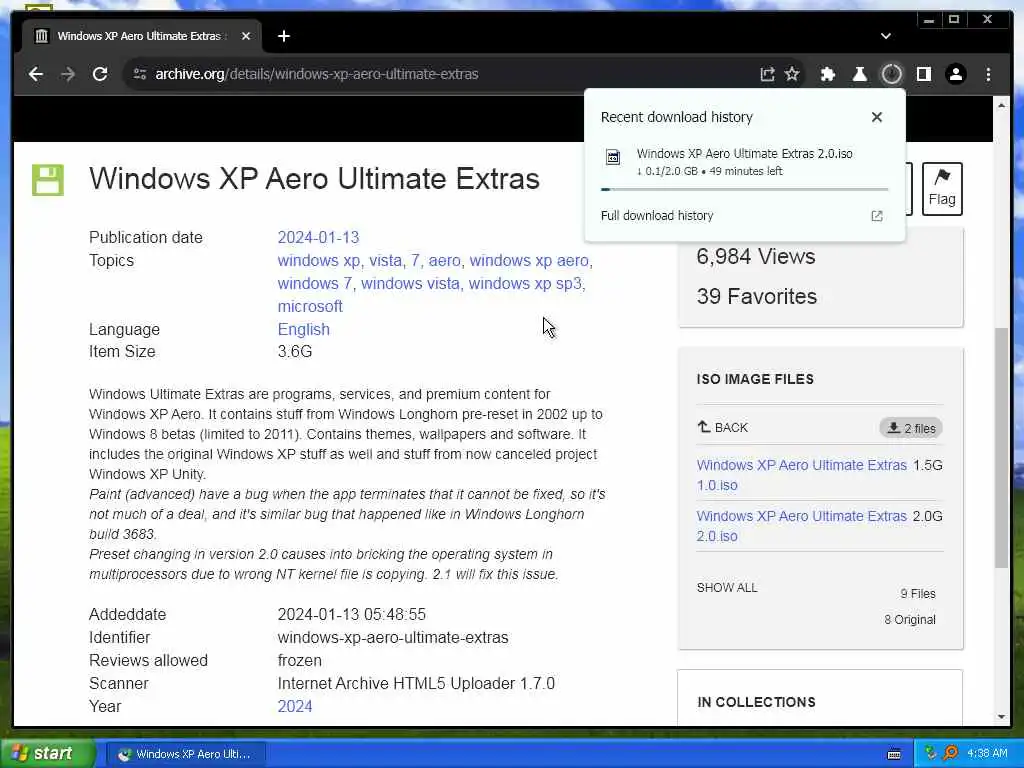Image resolution: width=1024 pixels, height=768 pixels.
Task: Select the '6,984 Views' text
Action: pyautogui.click(x=756, y=257)
